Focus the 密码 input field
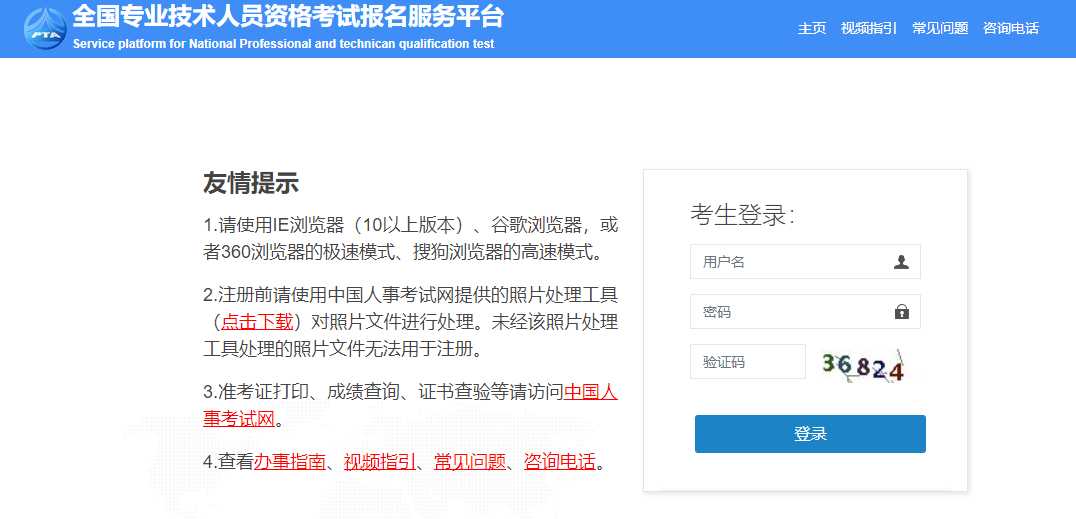This screenshot has height=519, width=1076. click(790, 312)
